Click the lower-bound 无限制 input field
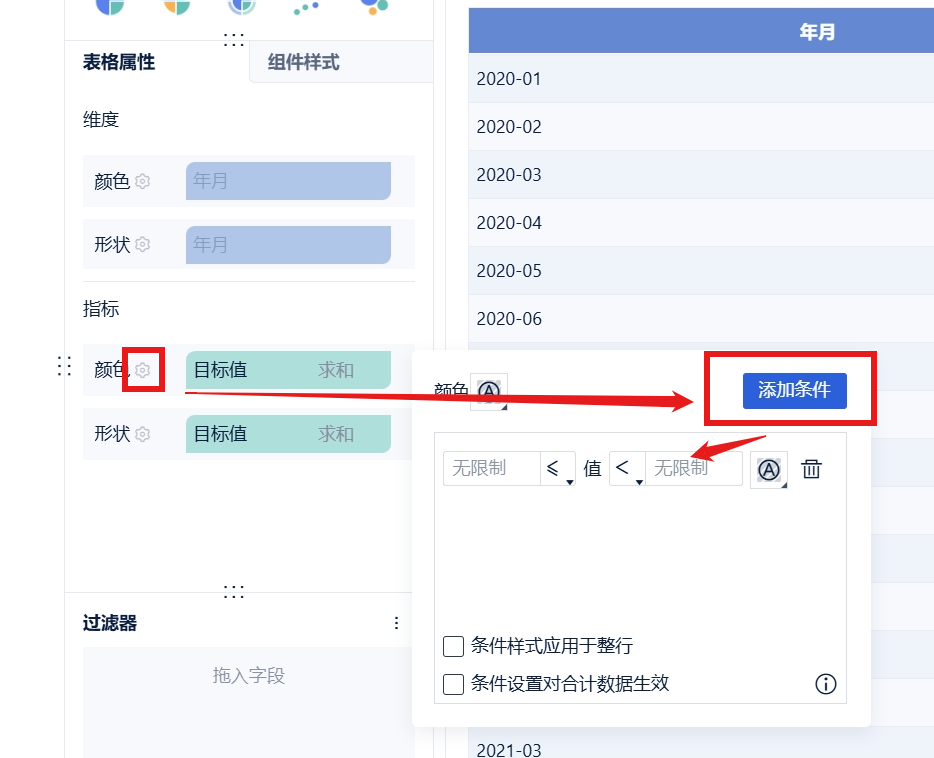Image resolution: width=934 pixels, height=758 pixels. (492, 469)
